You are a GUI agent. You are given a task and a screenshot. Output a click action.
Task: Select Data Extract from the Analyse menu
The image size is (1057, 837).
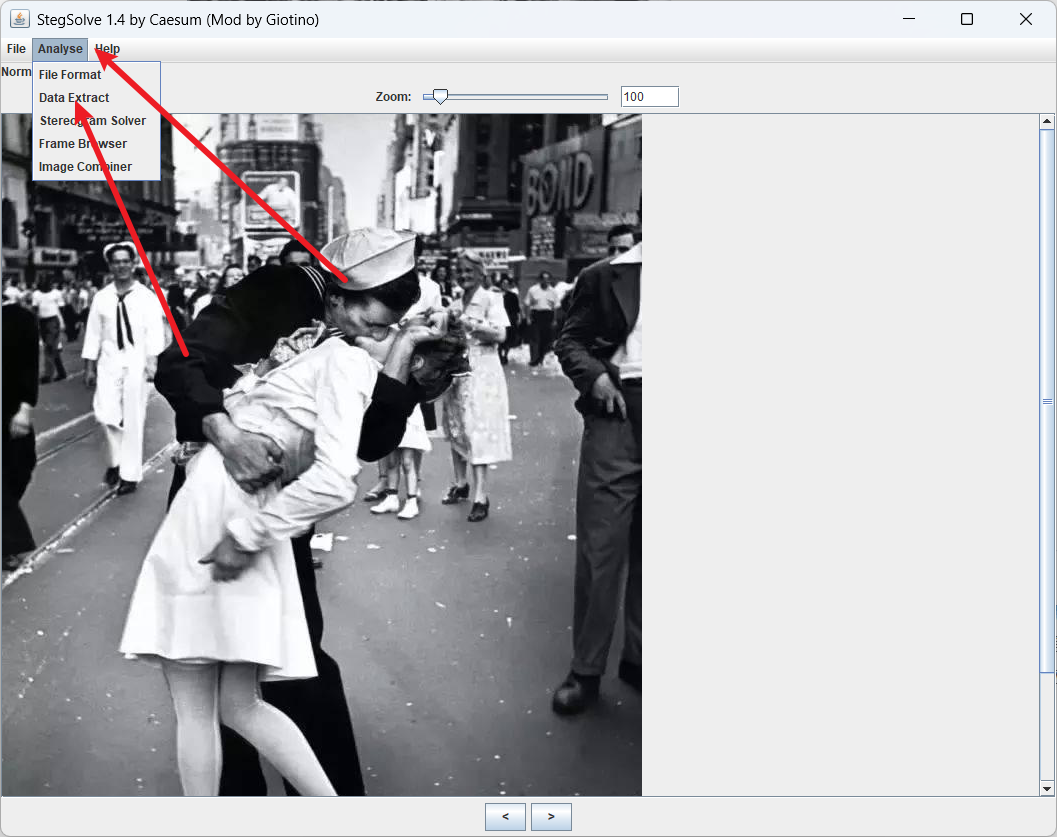click(74, 97)
